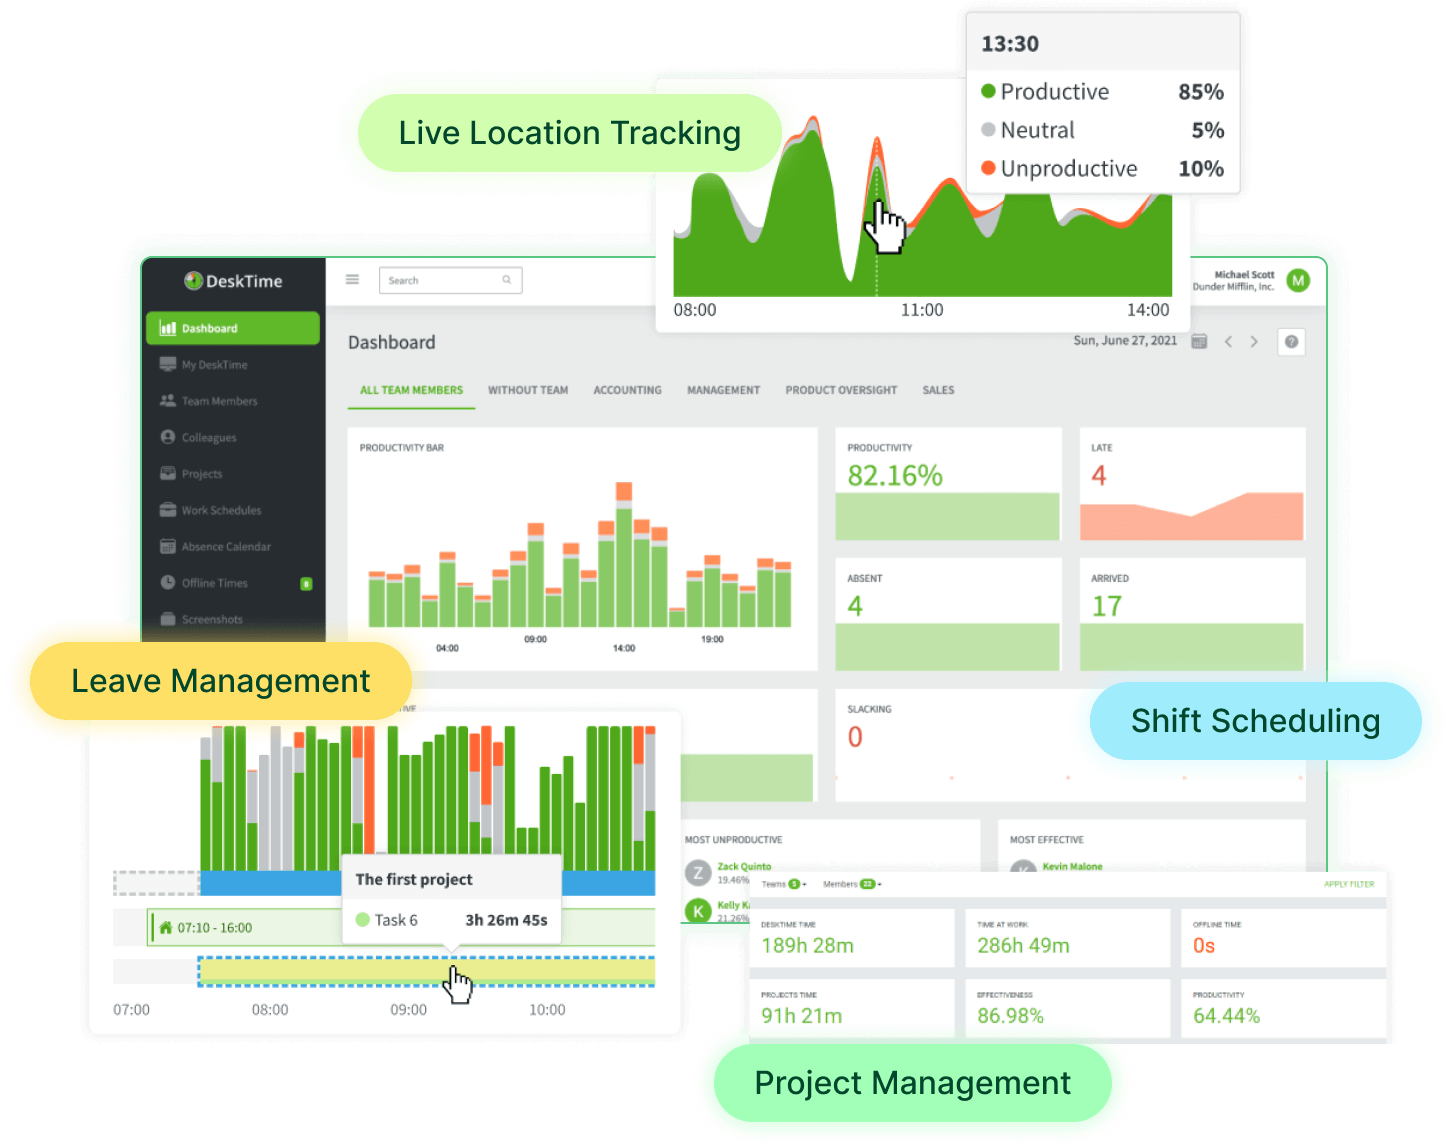Click the Neutral legend dot
The height and width of the screenshot is (1148, 1452).
tap(988, 129)
